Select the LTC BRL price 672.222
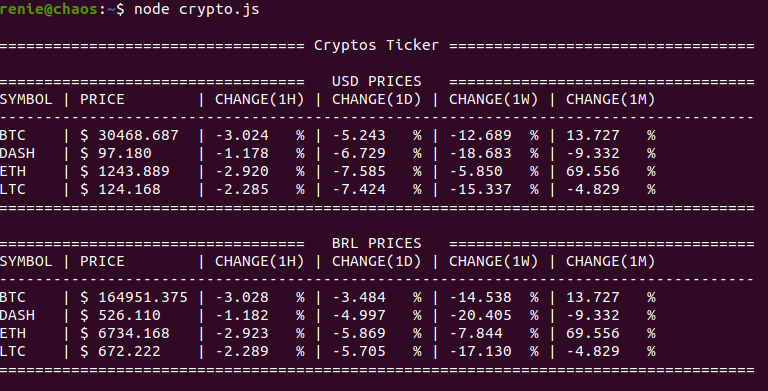 coord(129,352)
